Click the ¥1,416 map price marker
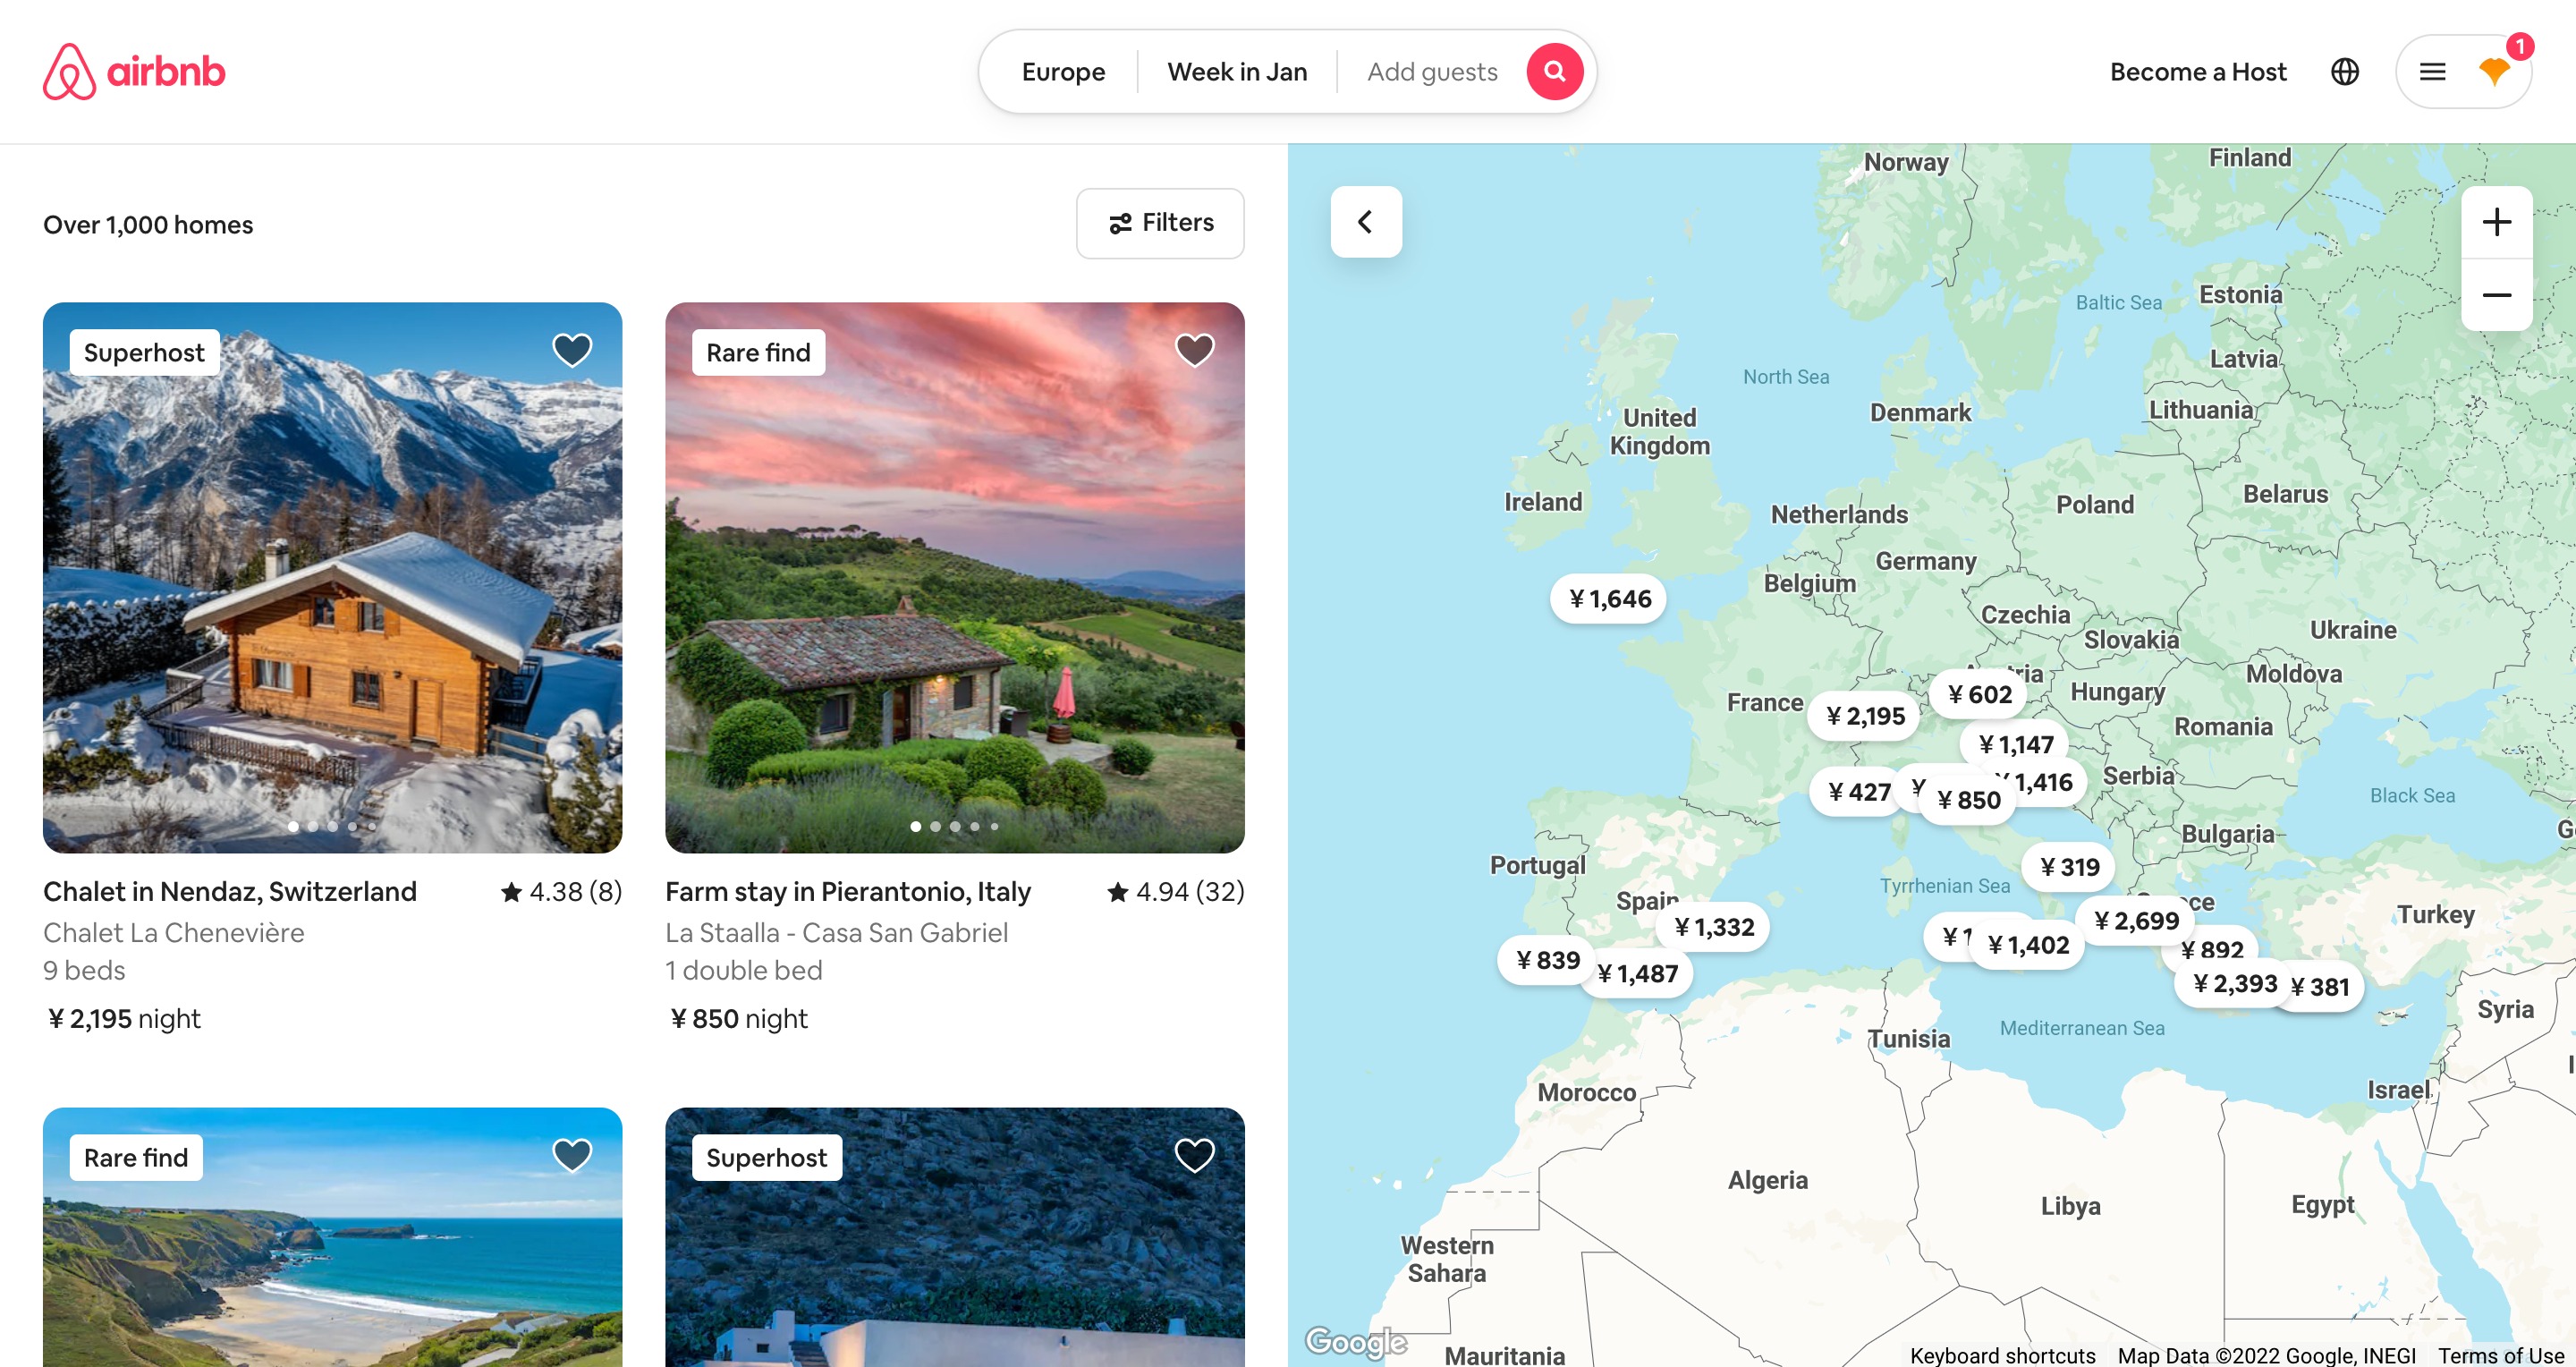This screenshot has height=1367, width=2576. (x=2044, y=782)
